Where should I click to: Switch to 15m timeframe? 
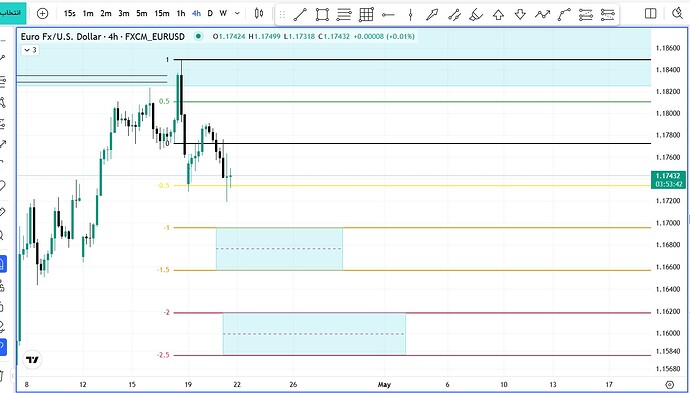(x=161, y=14)
